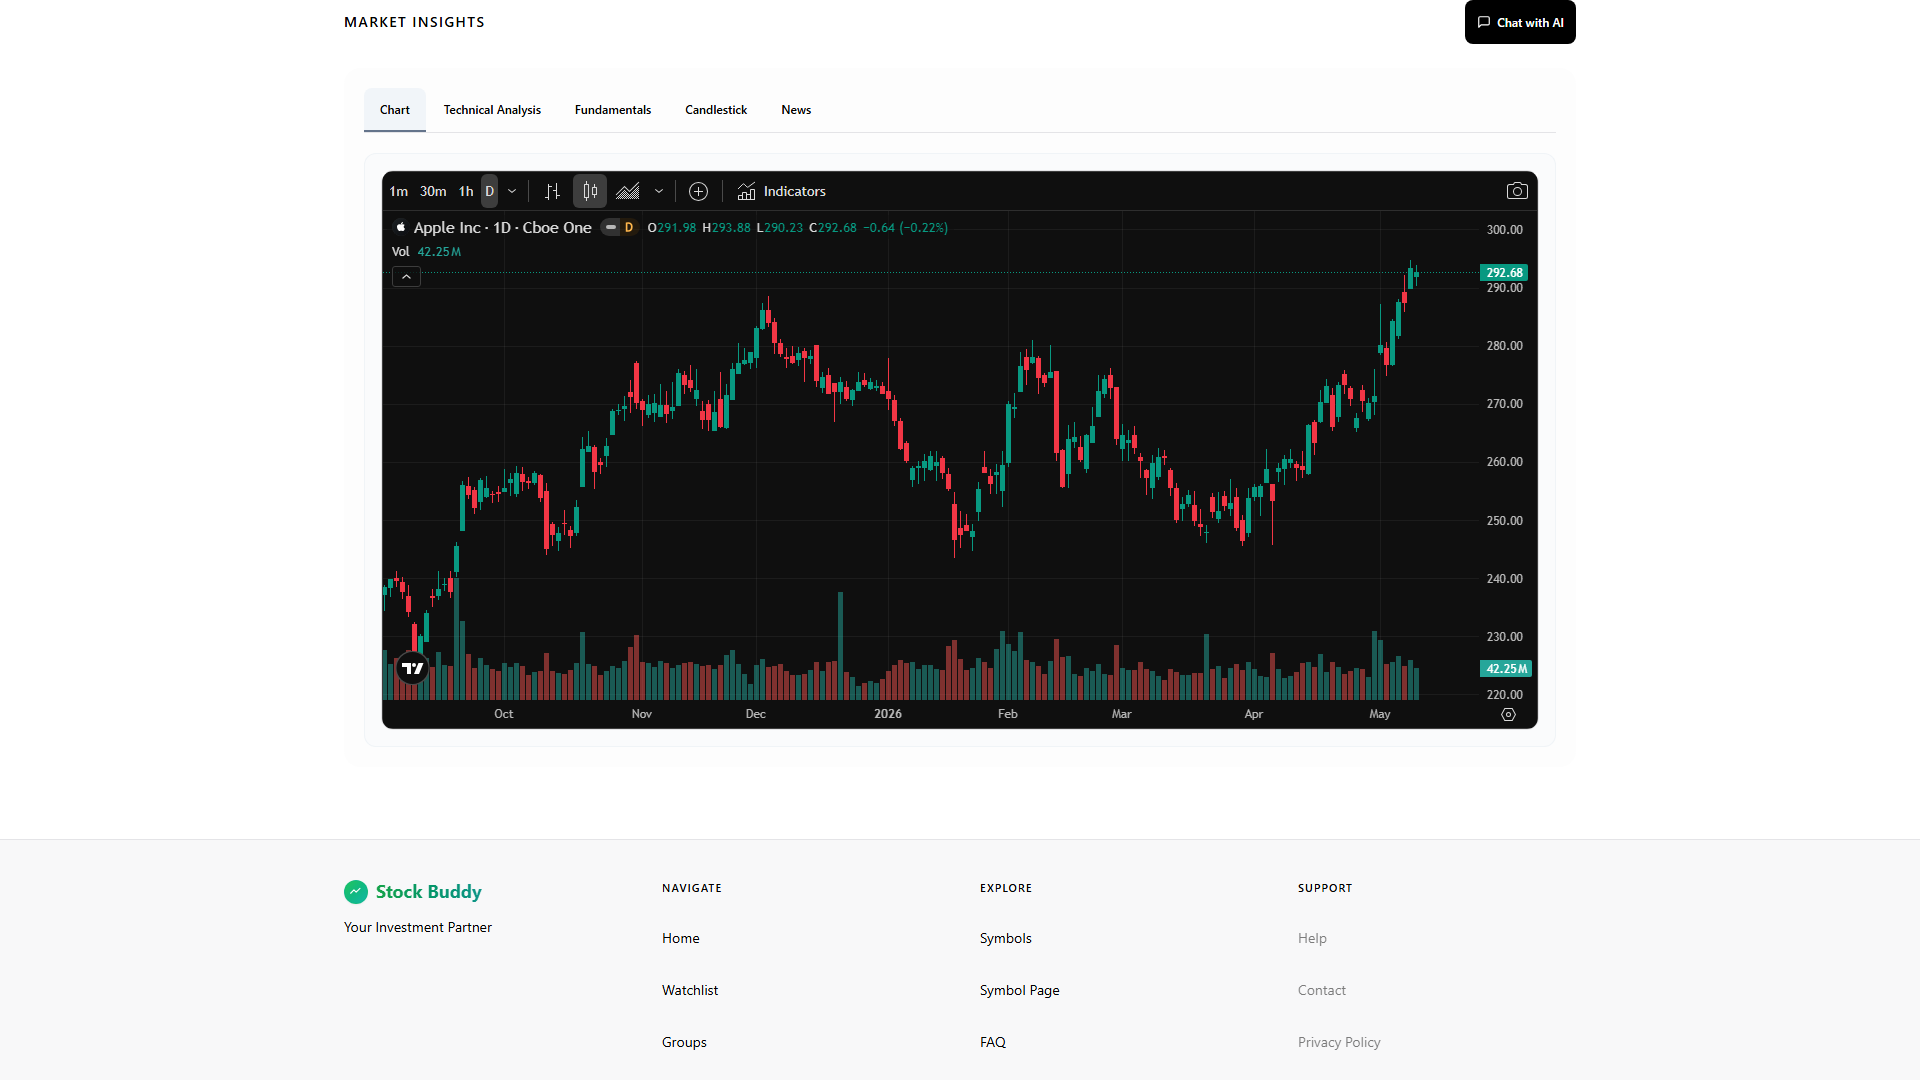The image size is (1920, 1080).
Task: Click 'Apple Inc · 1D · Cboe One' title
Action: (x=502, y=227)
